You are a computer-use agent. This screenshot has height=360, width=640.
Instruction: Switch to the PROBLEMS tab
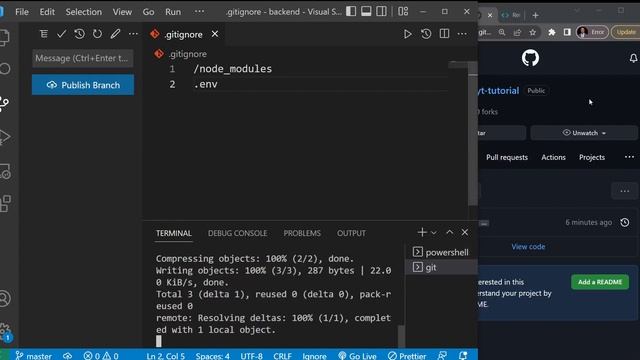tap(302, 233)
